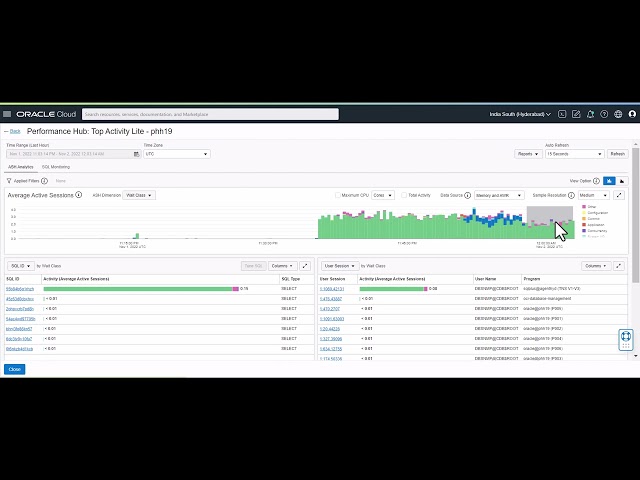Open Columns dropdown in User Session table

596,266
